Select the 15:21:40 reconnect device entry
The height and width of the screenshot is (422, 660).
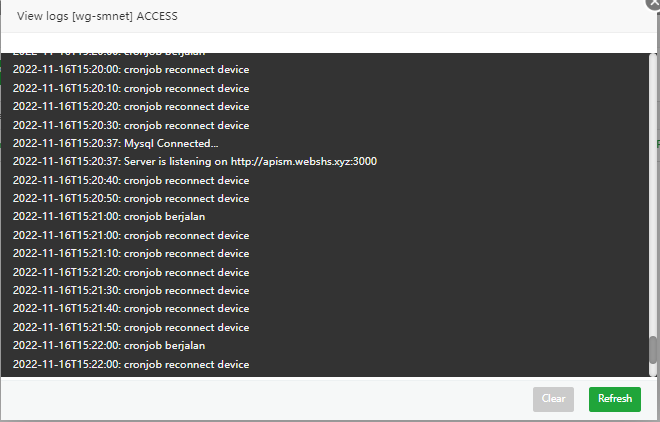130,308
